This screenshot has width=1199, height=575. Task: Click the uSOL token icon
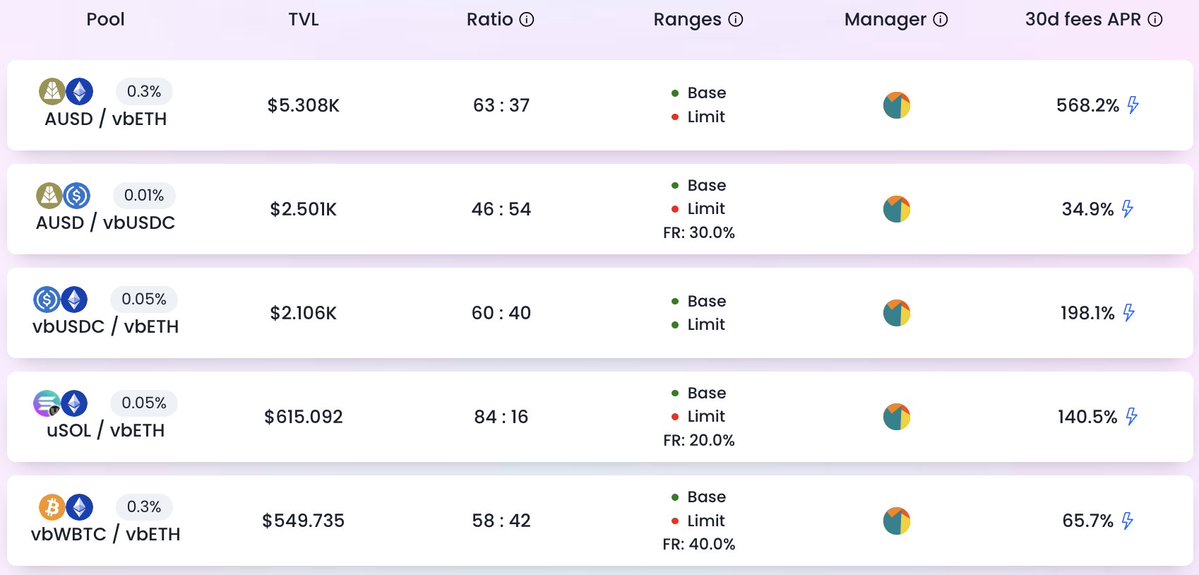pyautogui.click(x=47, y=403)
